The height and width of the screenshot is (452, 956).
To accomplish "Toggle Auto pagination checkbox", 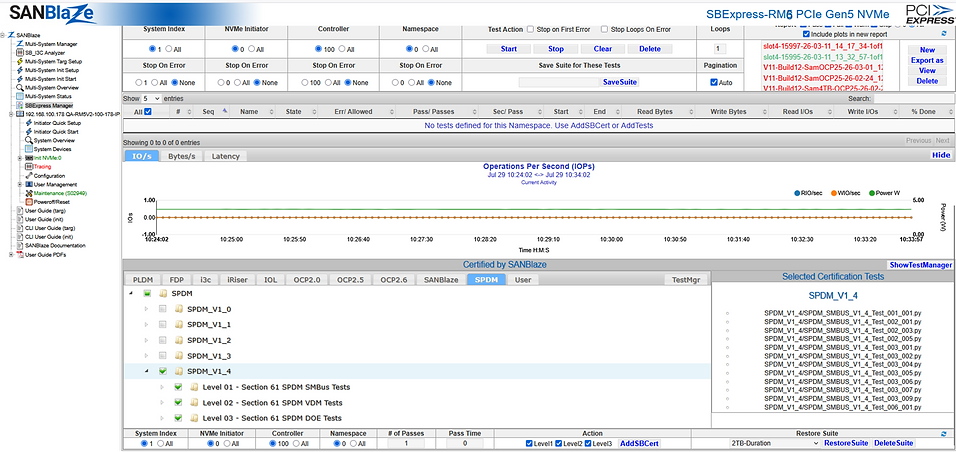I will click(714, 82).
